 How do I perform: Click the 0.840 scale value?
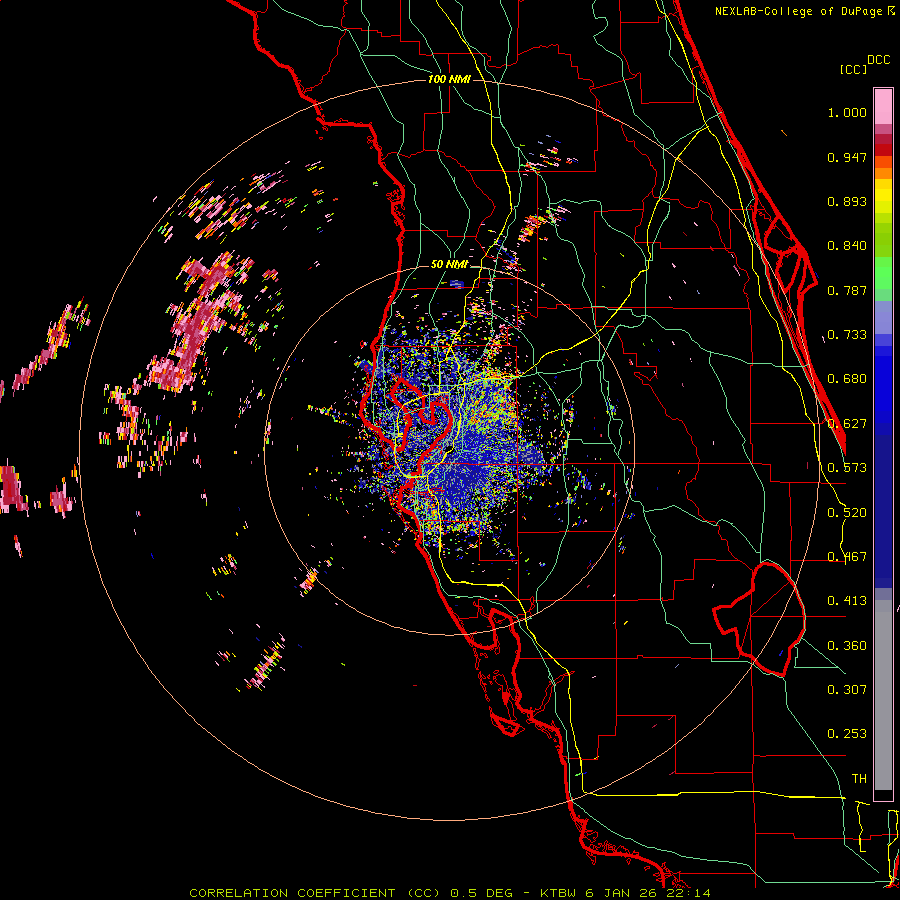(x=847, y=246)
